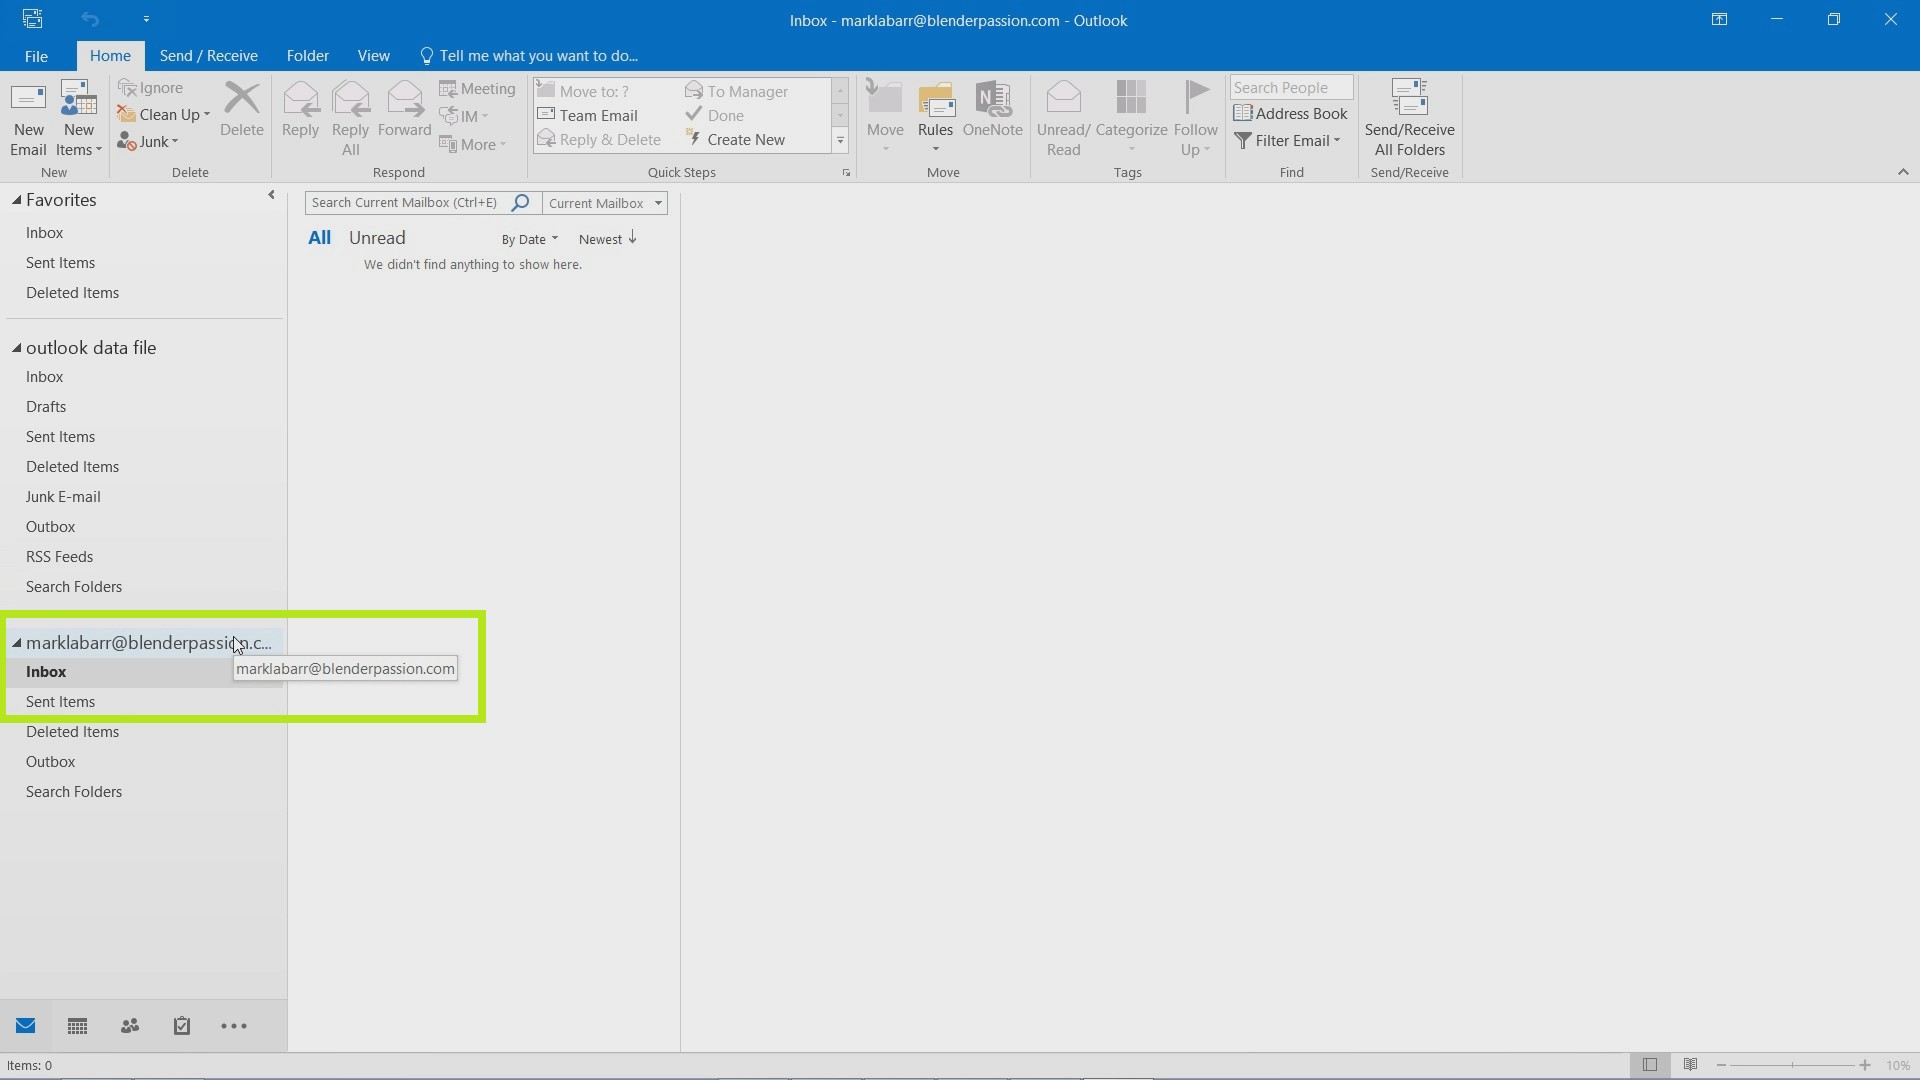Collapse the ribbon

tap(1903, 172)
